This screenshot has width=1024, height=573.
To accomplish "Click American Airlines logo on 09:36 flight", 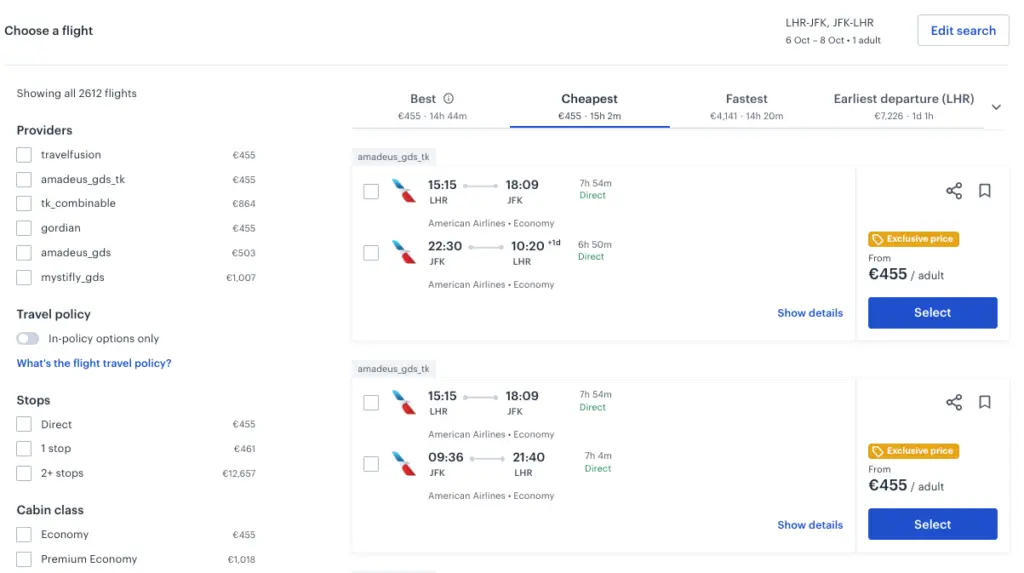I will (404, 463).
